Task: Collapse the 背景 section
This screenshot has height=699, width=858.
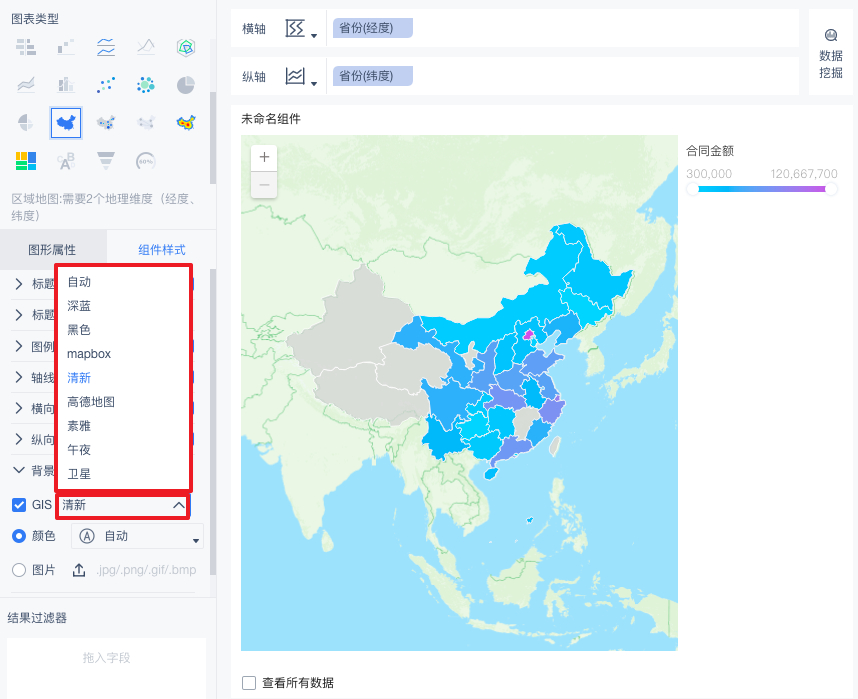Action: pyautogui.click(x=19, y=470)
